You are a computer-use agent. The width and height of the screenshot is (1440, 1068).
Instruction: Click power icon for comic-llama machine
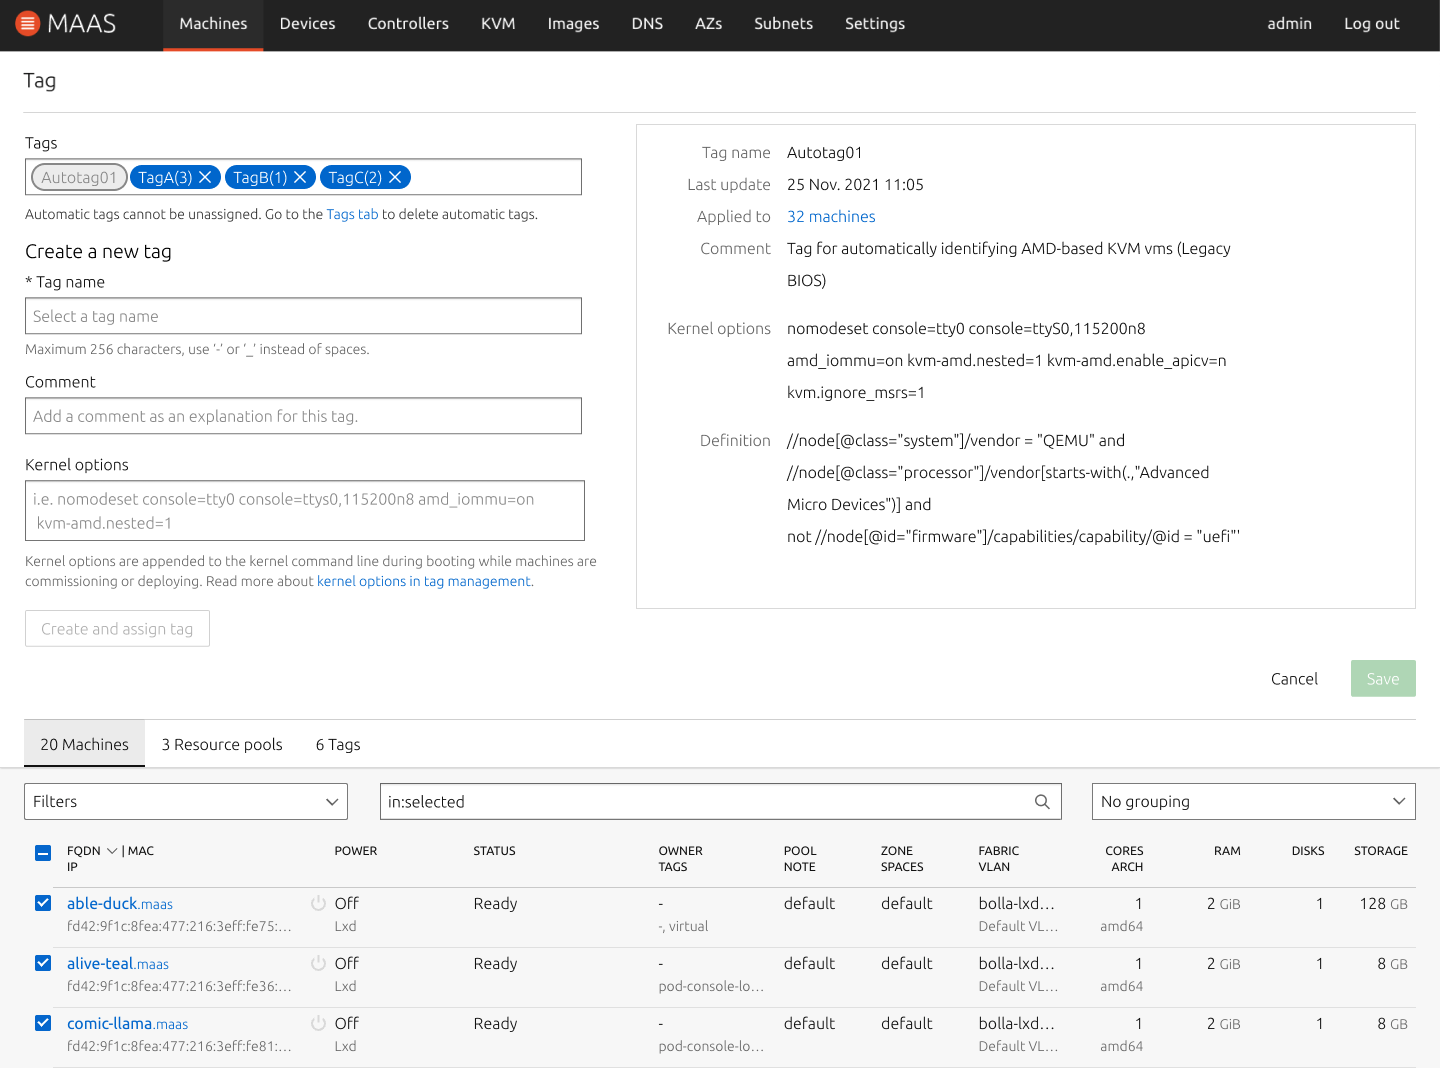tap(318, 1023)
